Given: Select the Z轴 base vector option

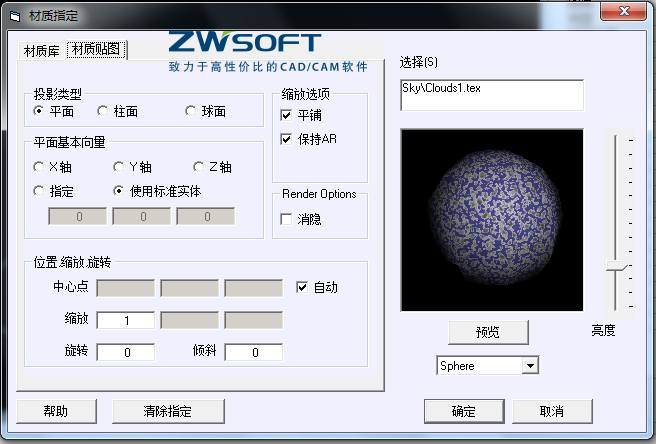Looking at the screenshot, I should 198,167.
